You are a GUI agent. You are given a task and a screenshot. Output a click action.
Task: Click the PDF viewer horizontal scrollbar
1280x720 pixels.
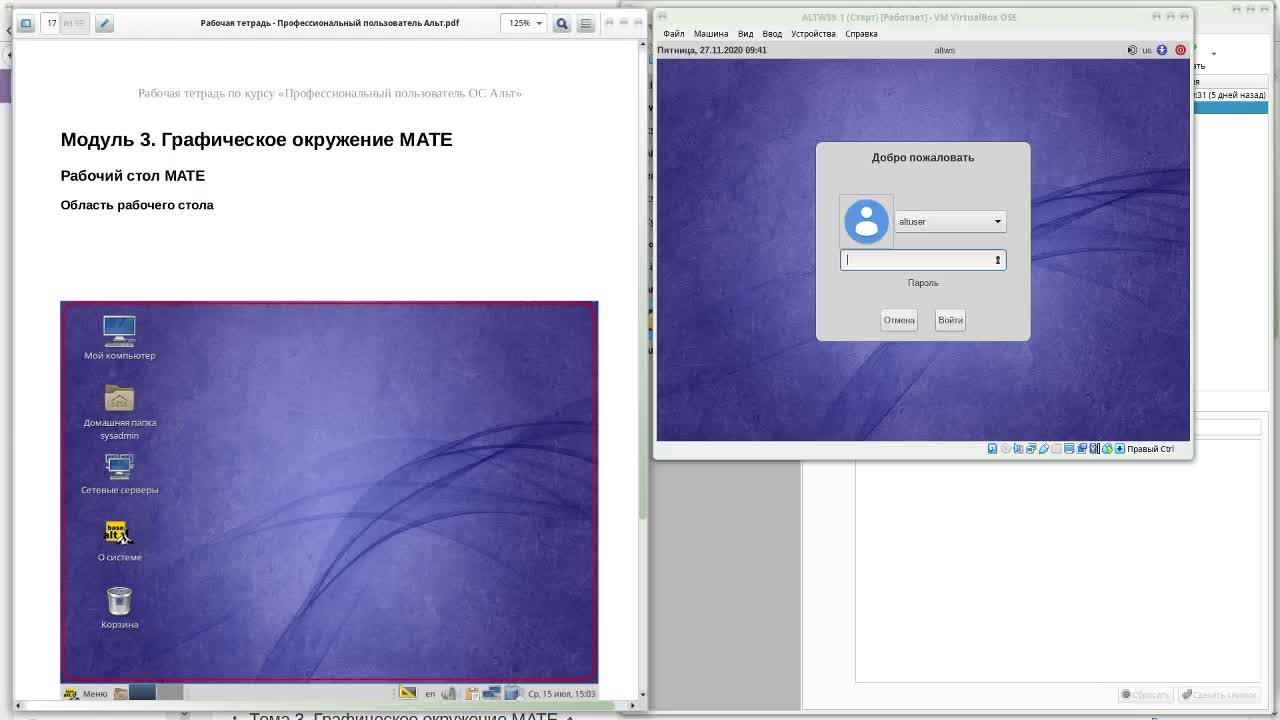coord(320,705)
